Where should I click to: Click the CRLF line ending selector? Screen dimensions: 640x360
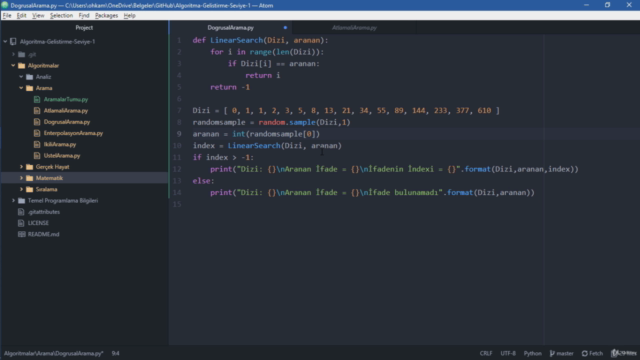[486, 353]
